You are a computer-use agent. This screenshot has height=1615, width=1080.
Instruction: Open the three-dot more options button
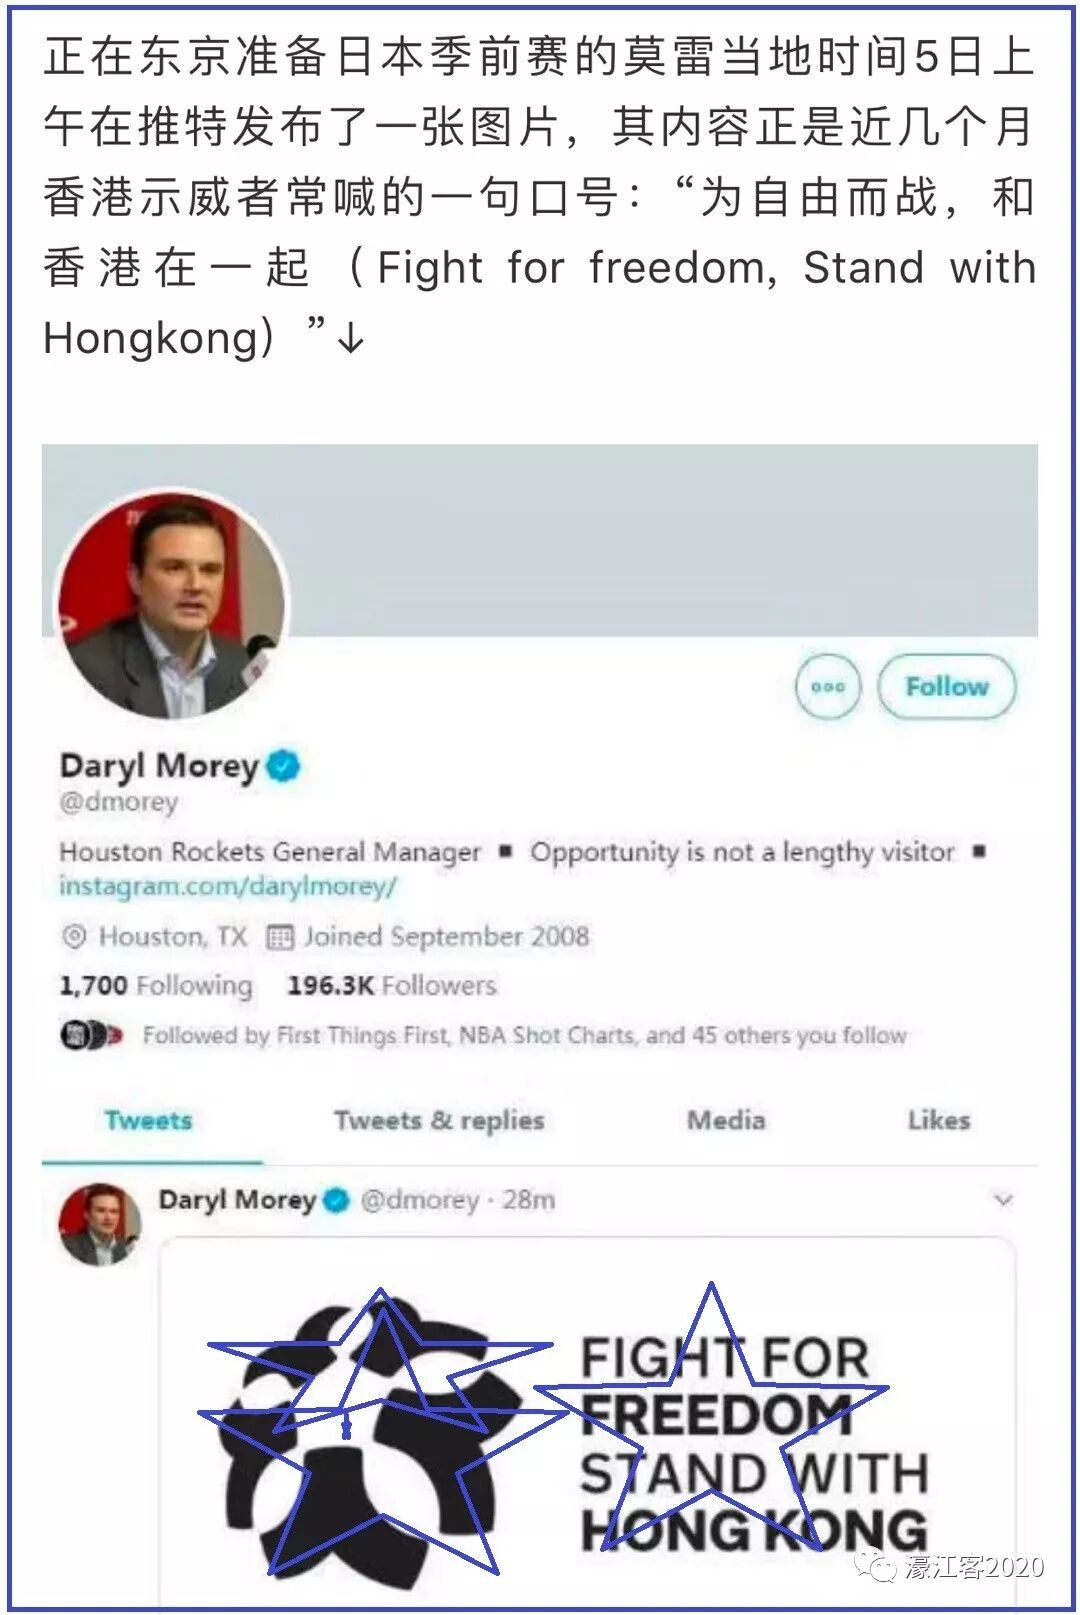(x=827, y=687)
